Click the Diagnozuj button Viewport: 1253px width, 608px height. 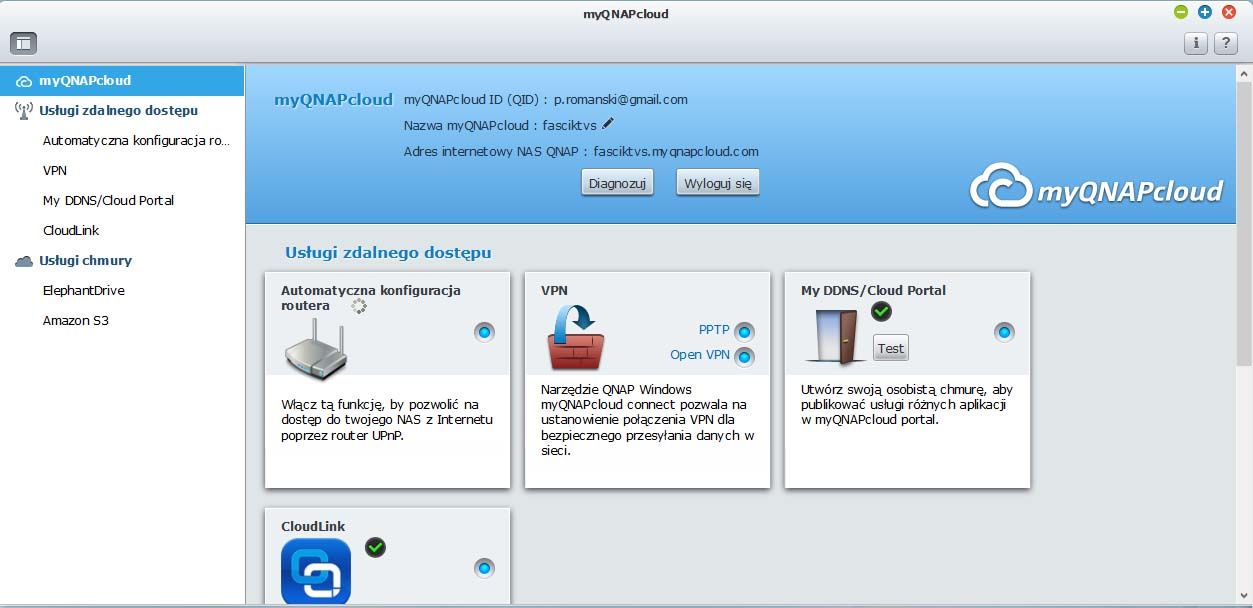point(617,183)
